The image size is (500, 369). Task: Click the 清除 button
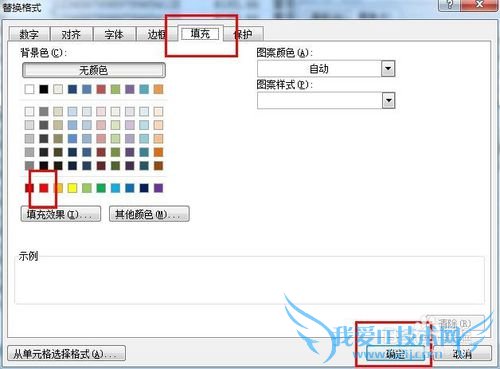click(x=455, y=323)
